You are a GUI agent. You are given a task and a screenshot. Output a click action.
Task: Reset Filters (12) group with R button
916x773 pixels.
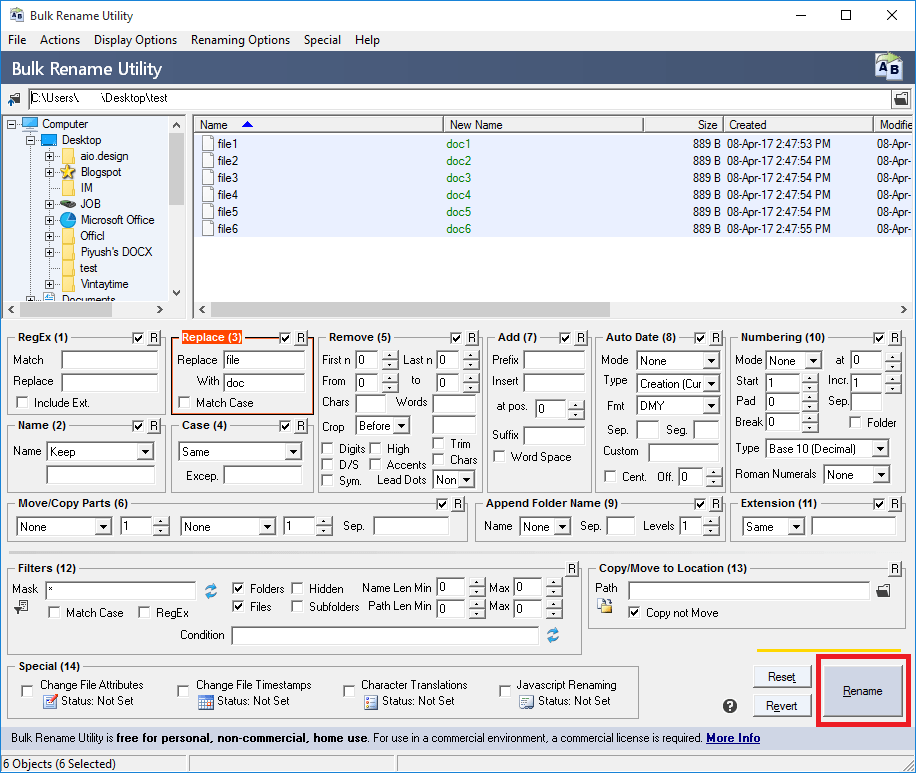point(572,569)
